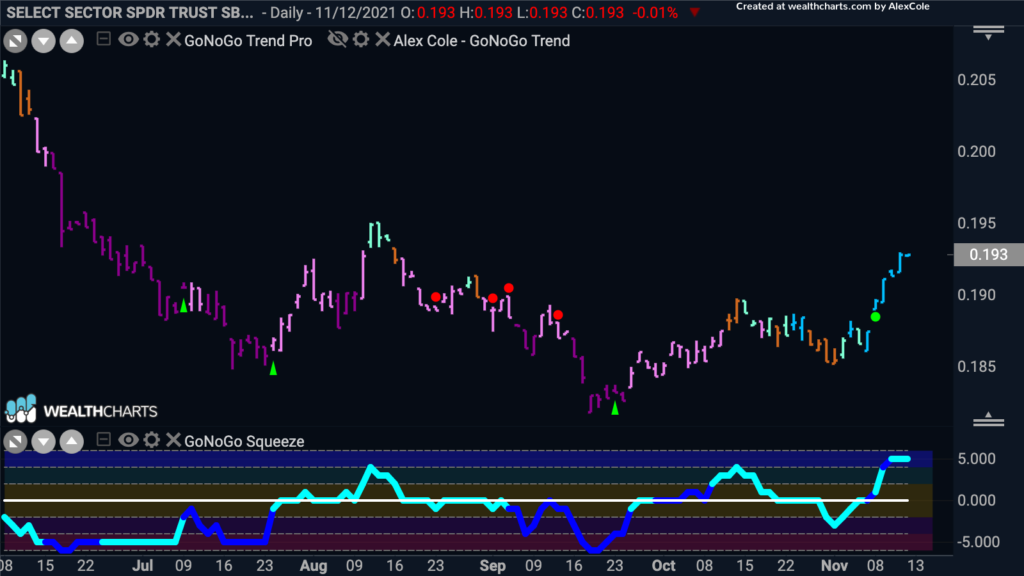Move the GoNoGo Squeeze pane up

72,442
